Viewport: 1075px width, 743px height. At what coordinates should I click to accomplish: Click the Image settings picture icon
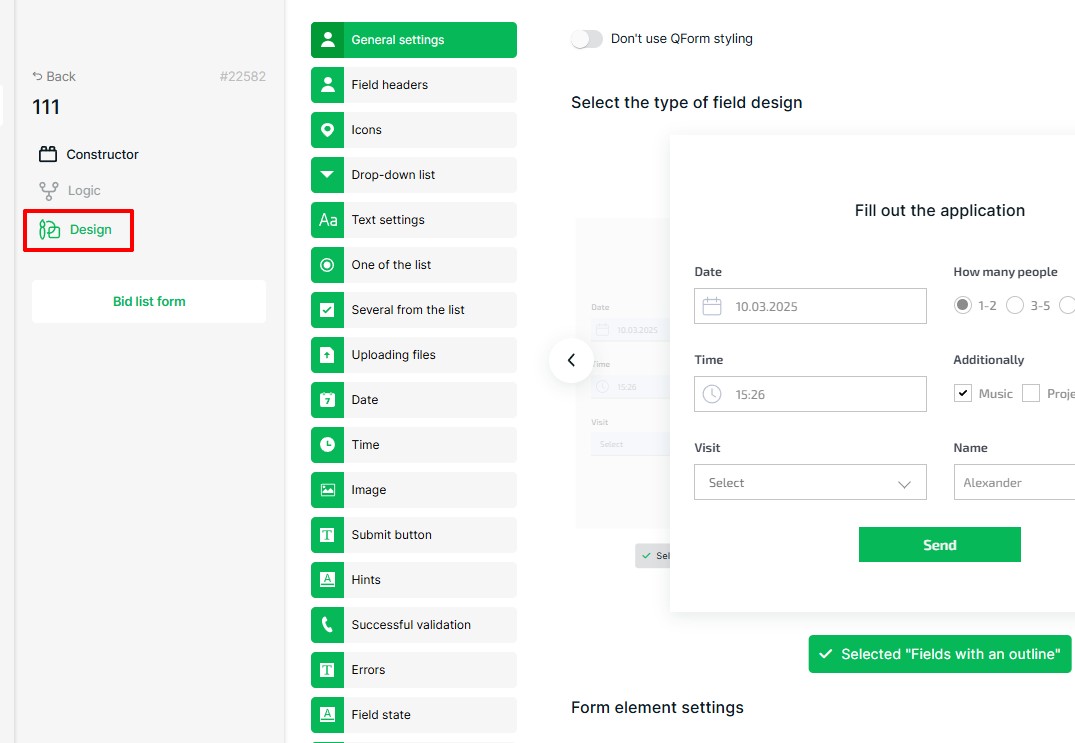[327, 490]
